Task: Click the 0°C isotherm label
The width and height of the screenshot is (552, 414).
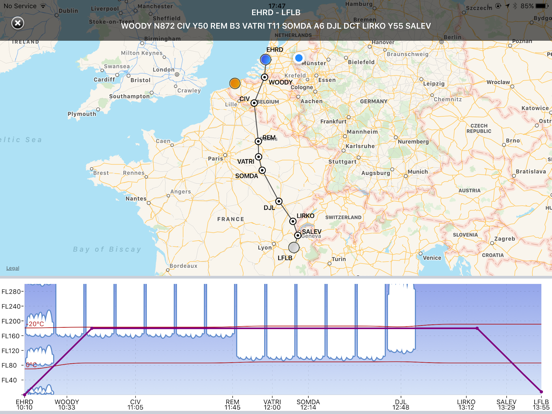Action: pyautogui.click(x=31, y=365)
